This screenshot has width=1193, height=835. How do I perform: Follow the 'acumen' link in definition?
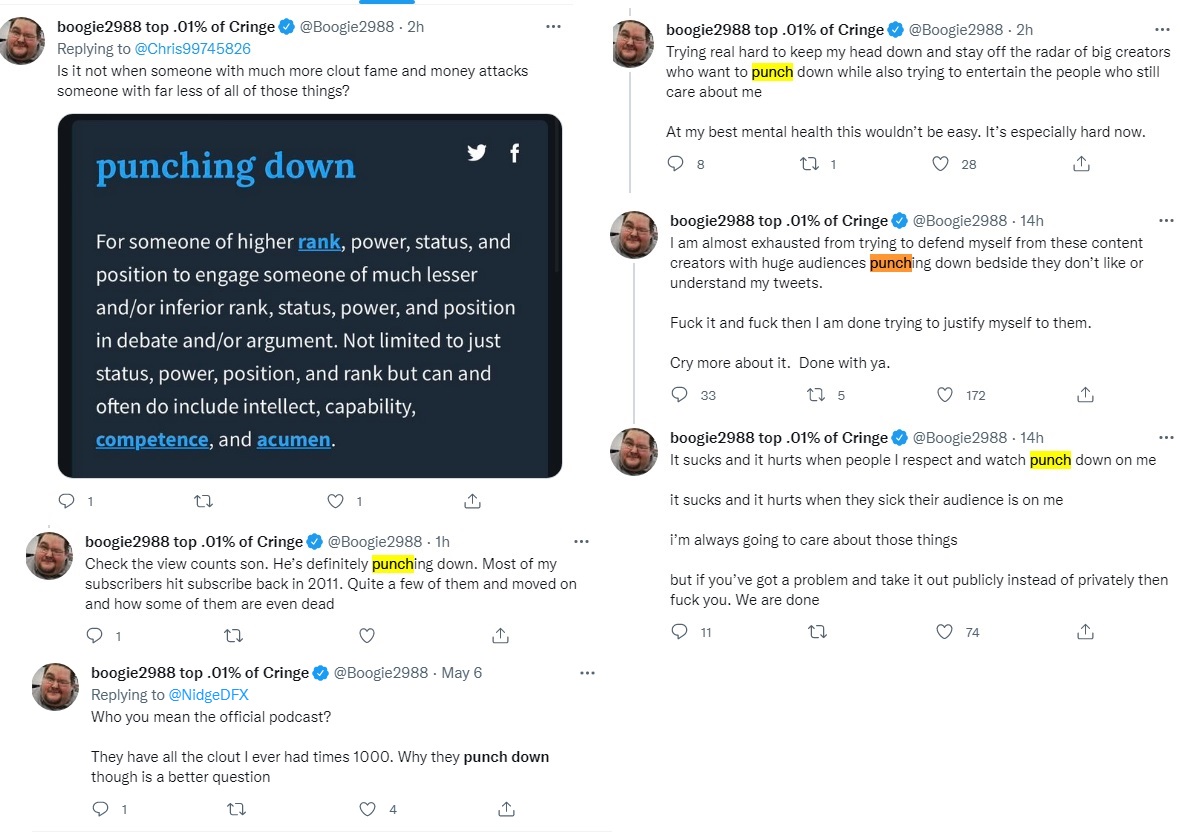(x=294, y=440)
